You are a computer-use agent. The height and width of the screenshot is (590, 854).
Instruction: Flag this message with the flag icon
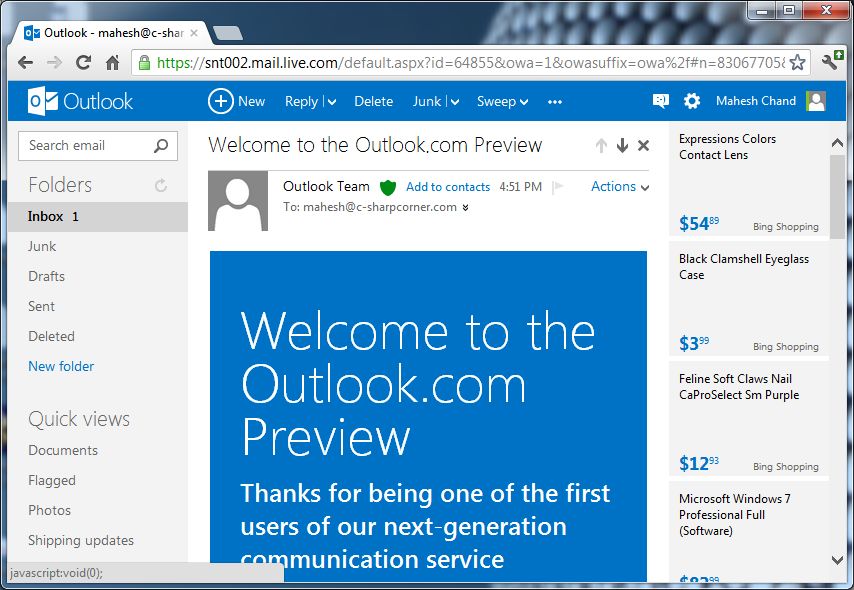pos(557,187)
